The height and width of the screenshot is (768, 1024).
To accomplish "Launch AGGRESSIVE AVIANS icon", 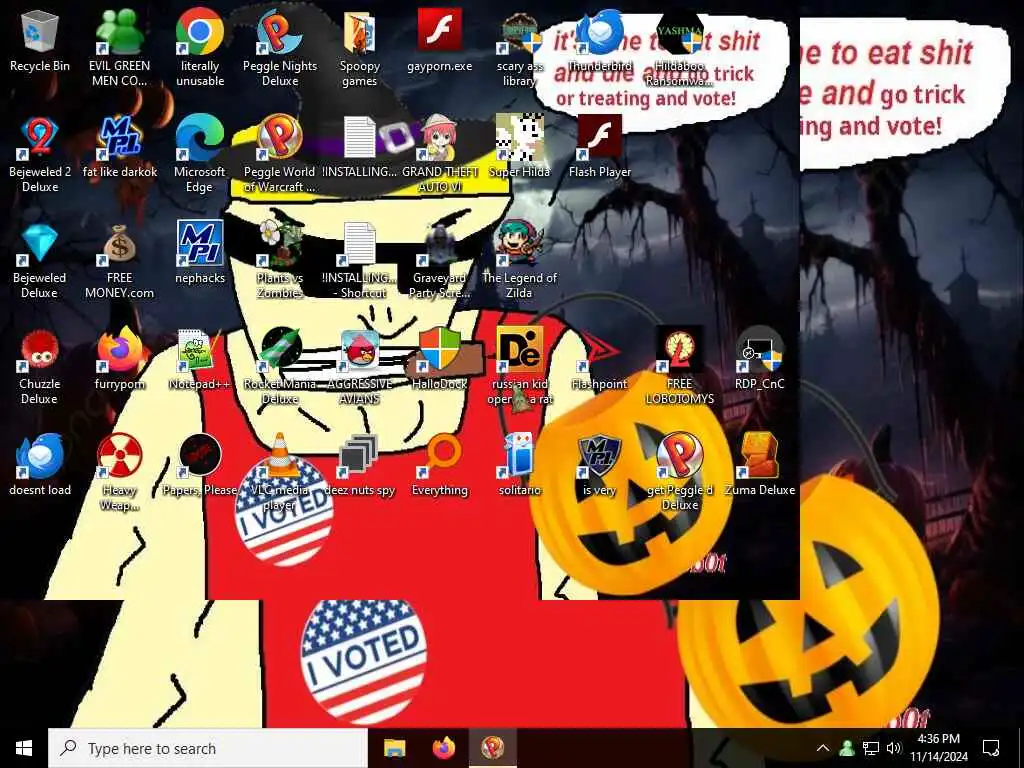I will tap(360, 366).
